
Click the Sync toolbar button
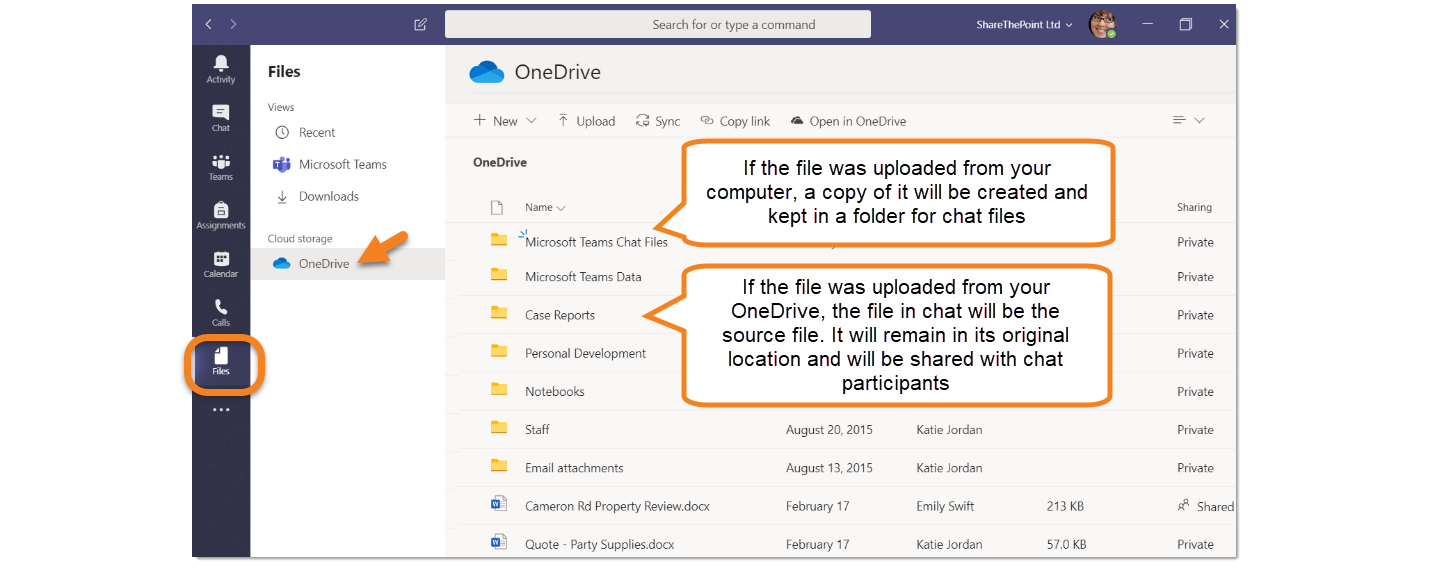point(657,121)
